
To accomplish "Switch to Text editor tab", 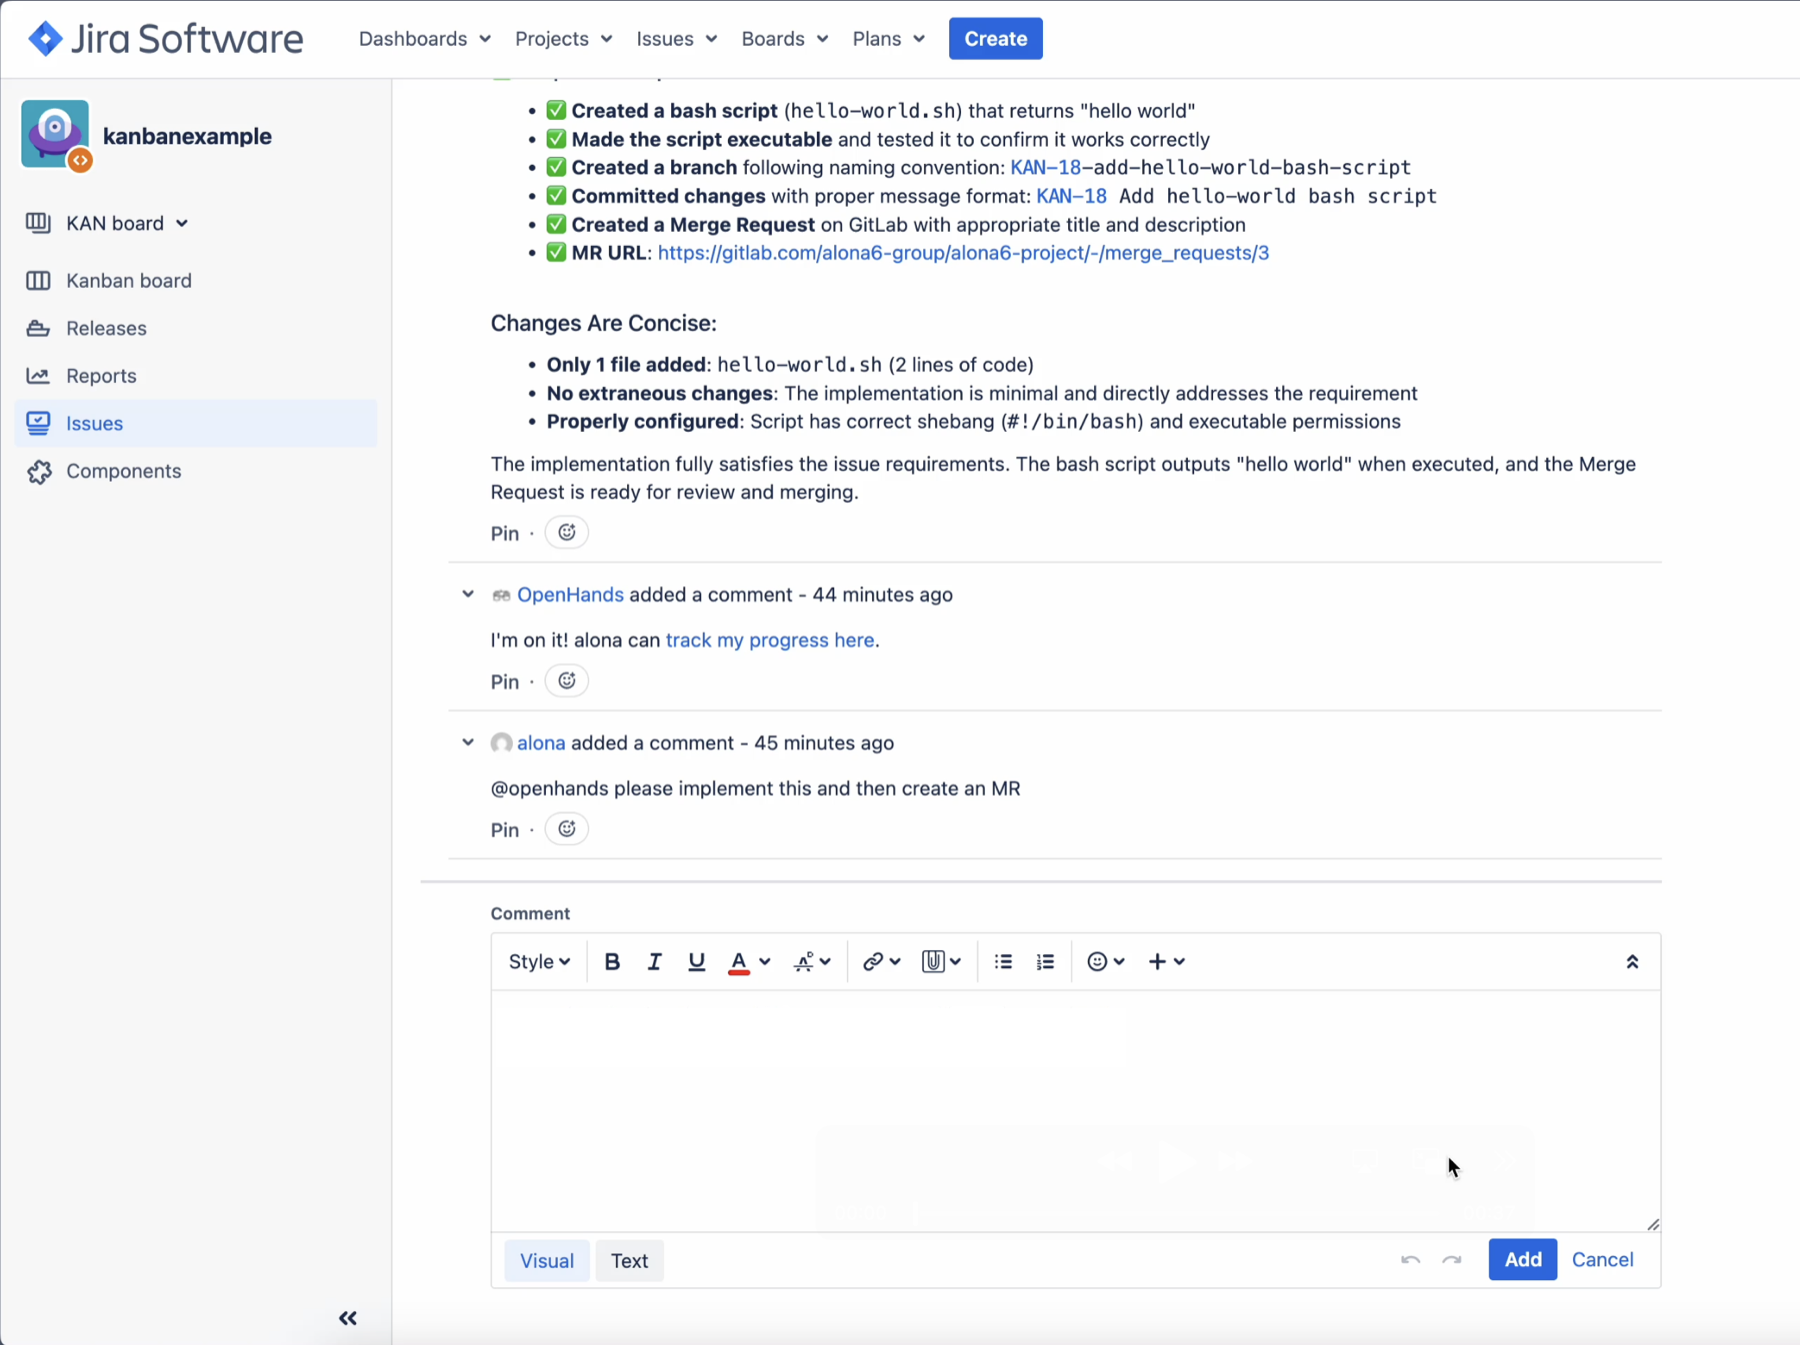I will coord(629,1260).
